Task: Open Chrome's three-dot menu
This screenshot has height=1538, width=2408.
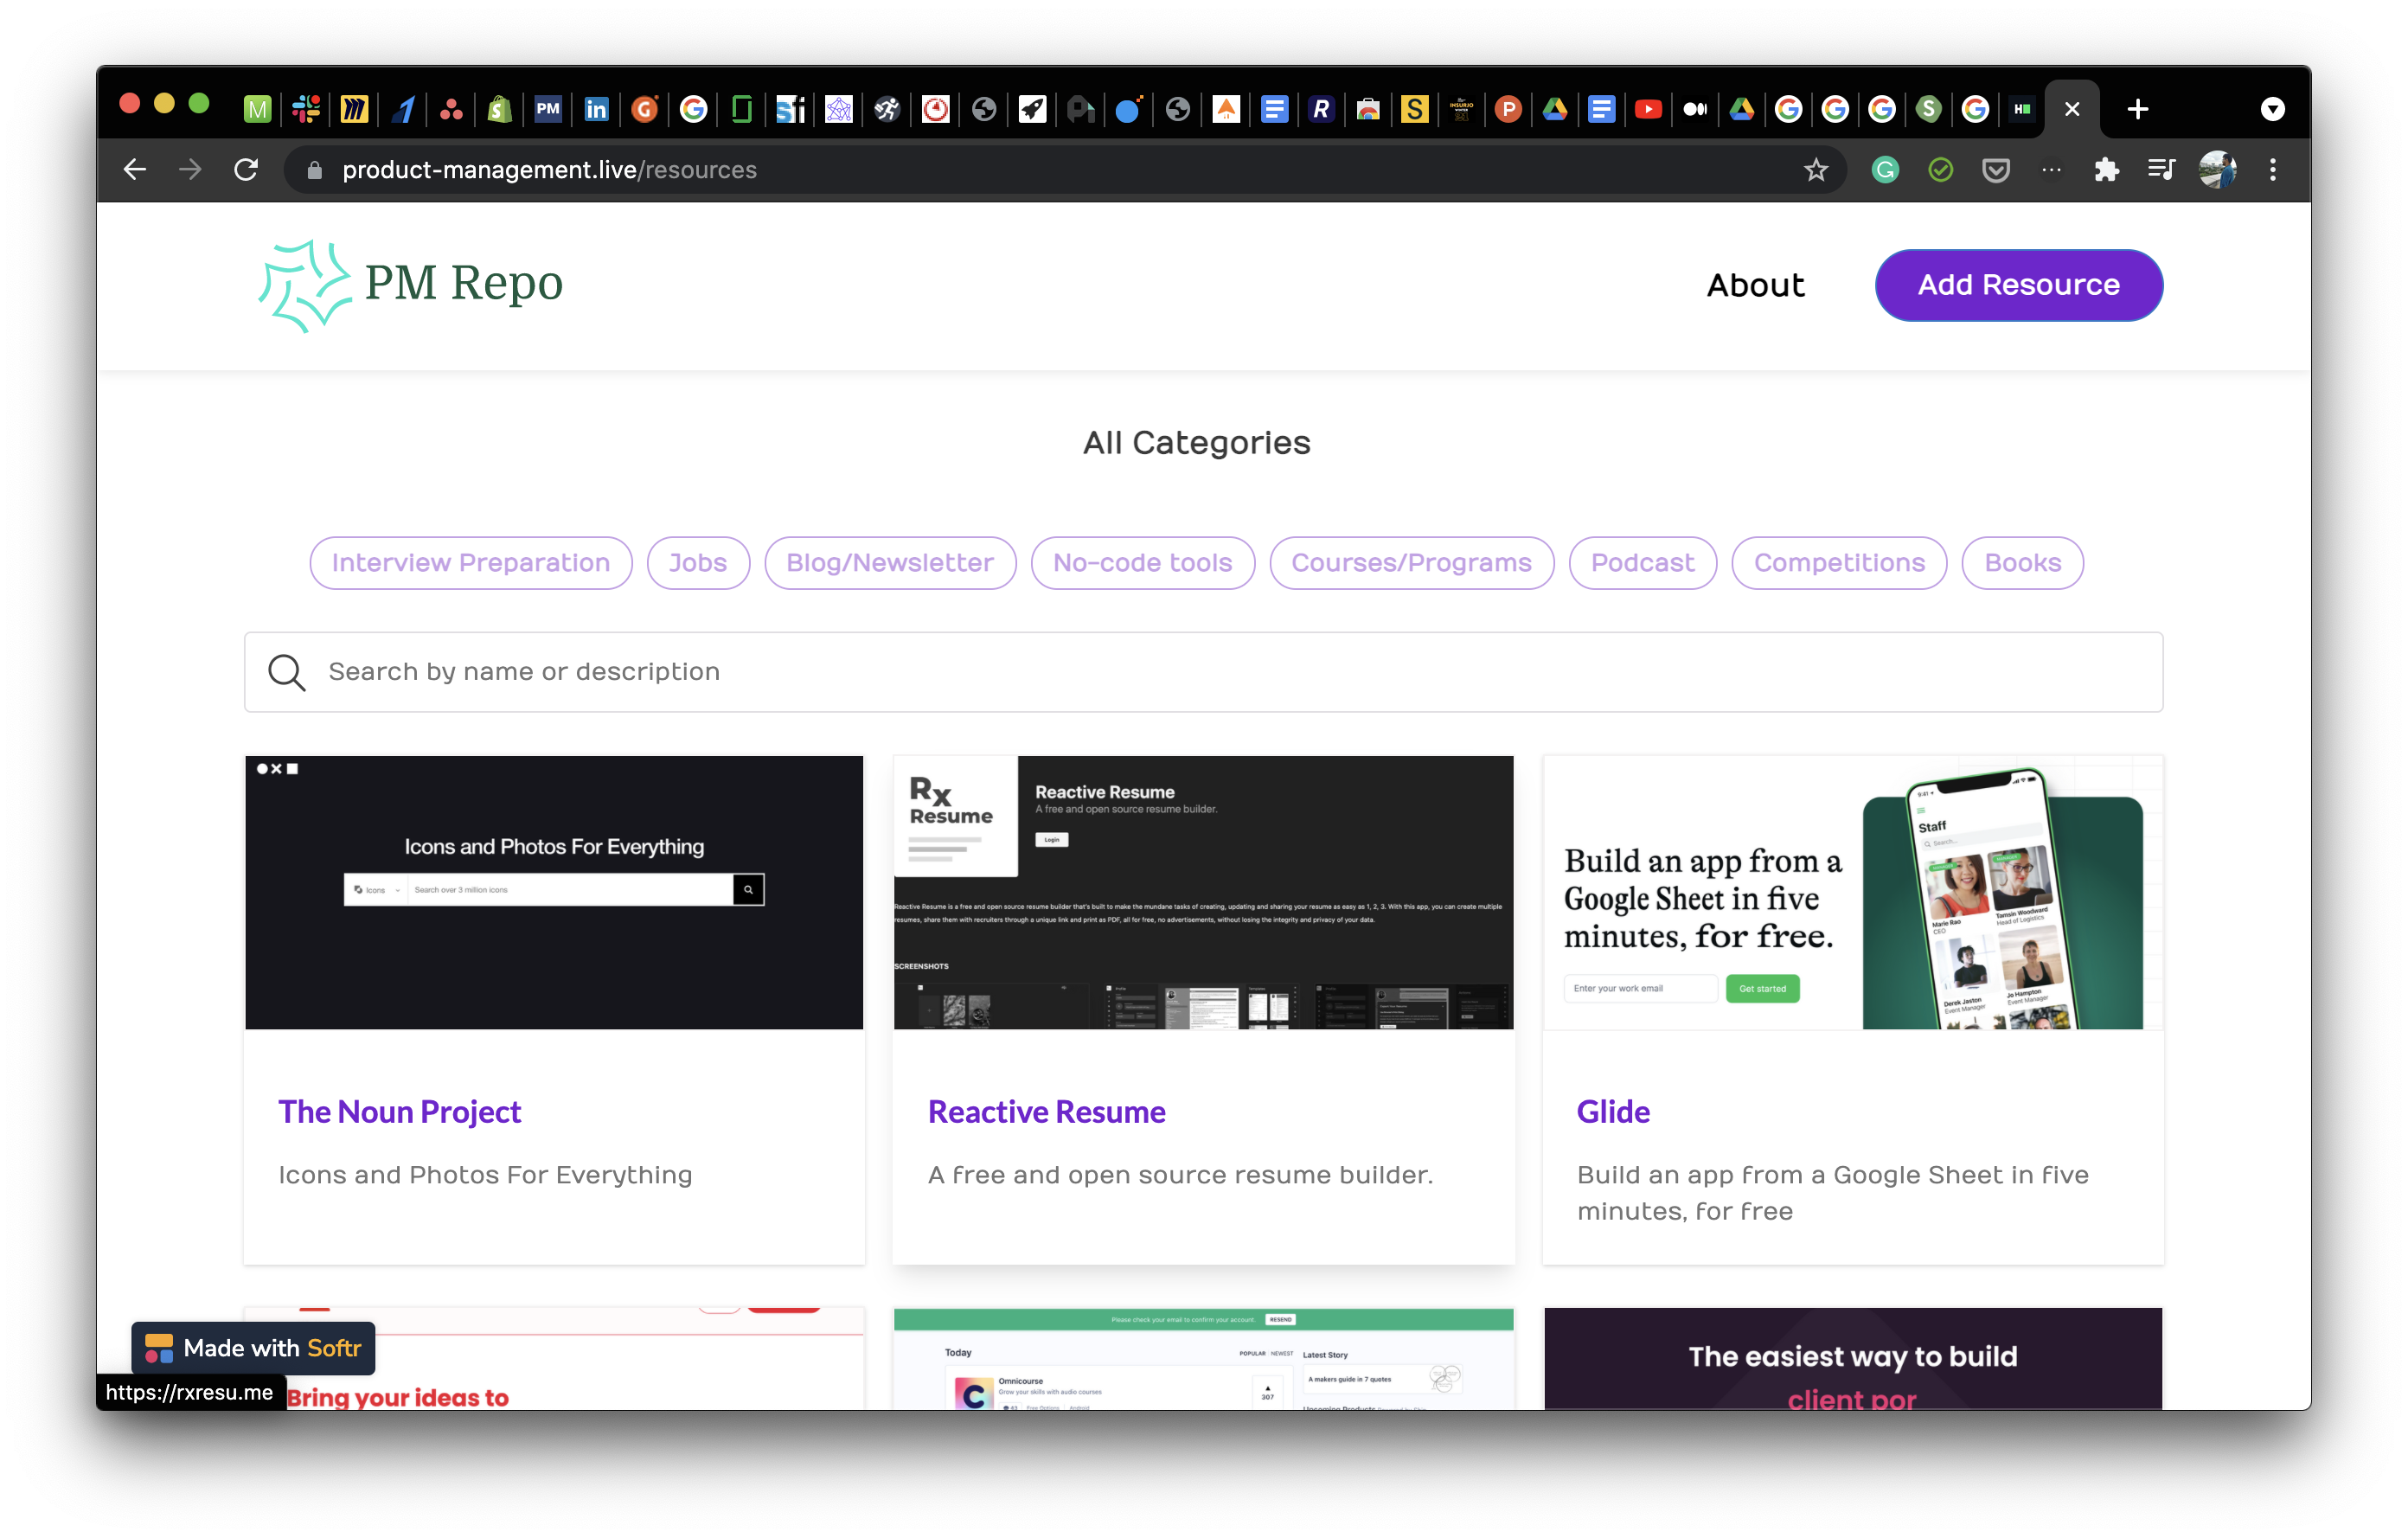Action: click(2273, 170)
